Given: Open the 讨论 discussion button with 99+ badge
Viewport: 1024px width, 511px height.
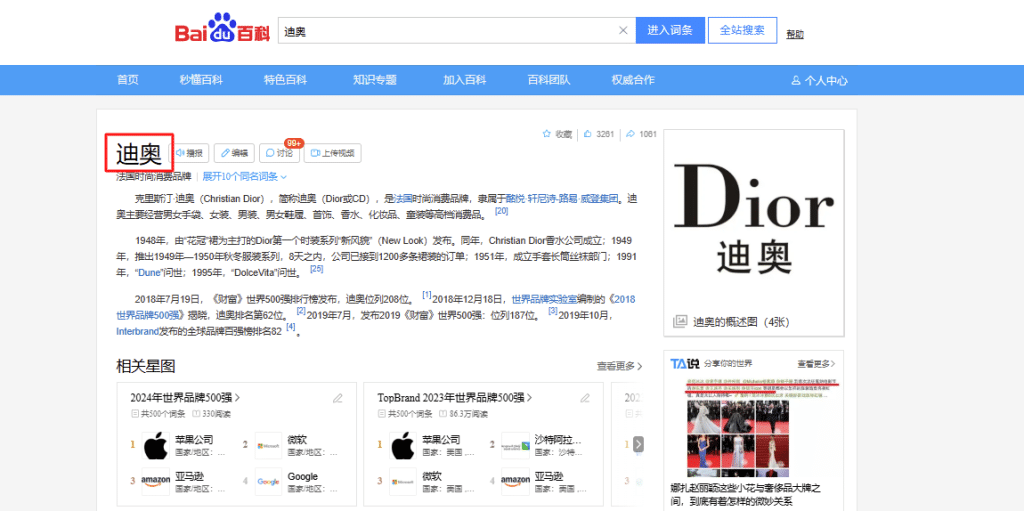Looking at the screenshot, I should (280, 153).
